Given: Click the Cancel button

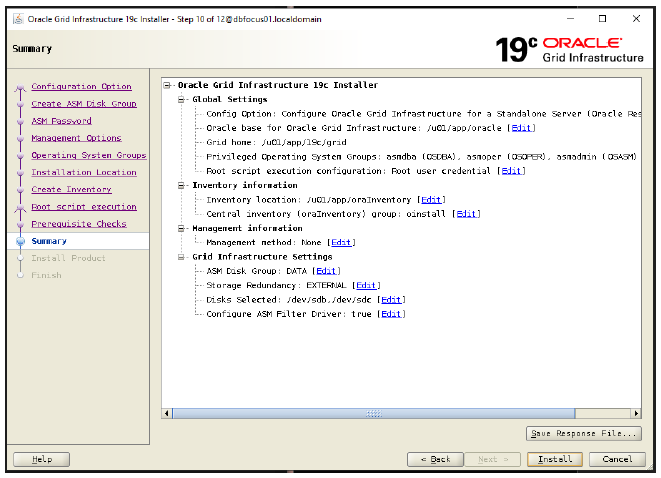Looking at the screenshot, I should tap(617, 459).
